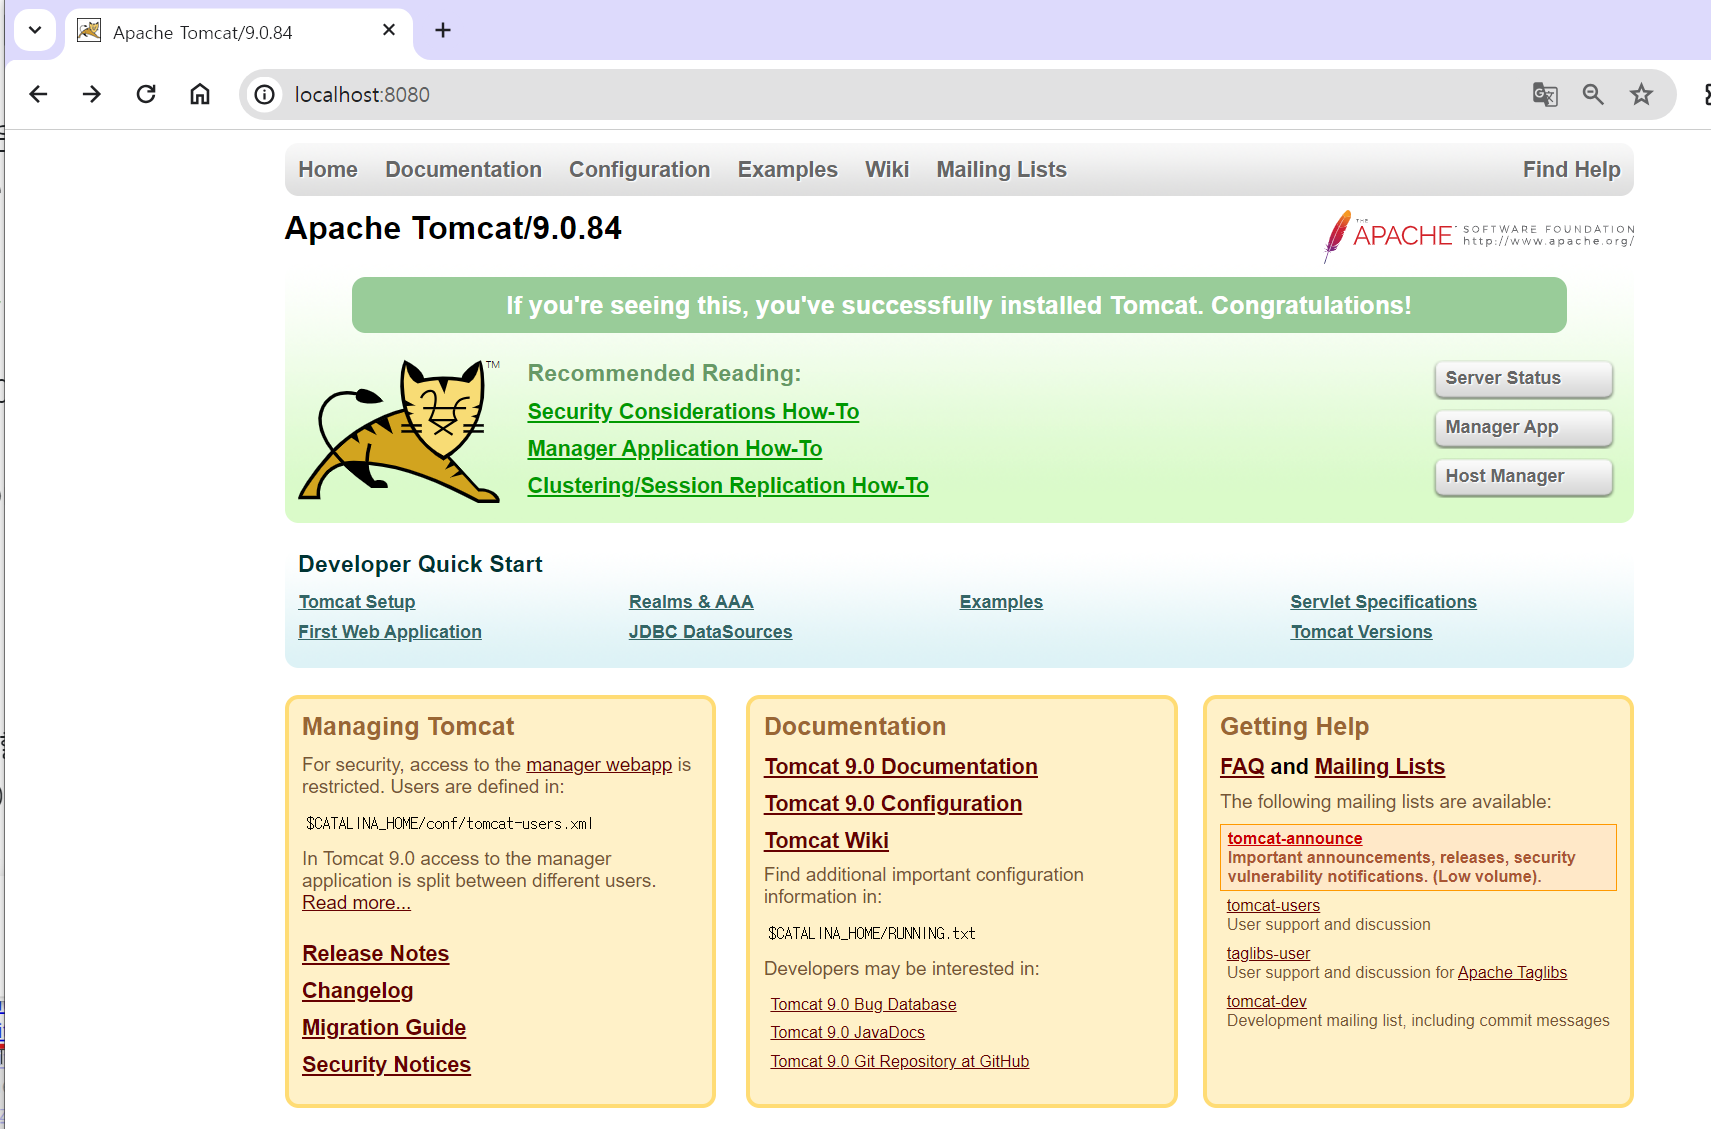Screen dimensions: 1711x1129
Task: Open Tomcat 9.0 Configuration link
Action: click(893, 804)
